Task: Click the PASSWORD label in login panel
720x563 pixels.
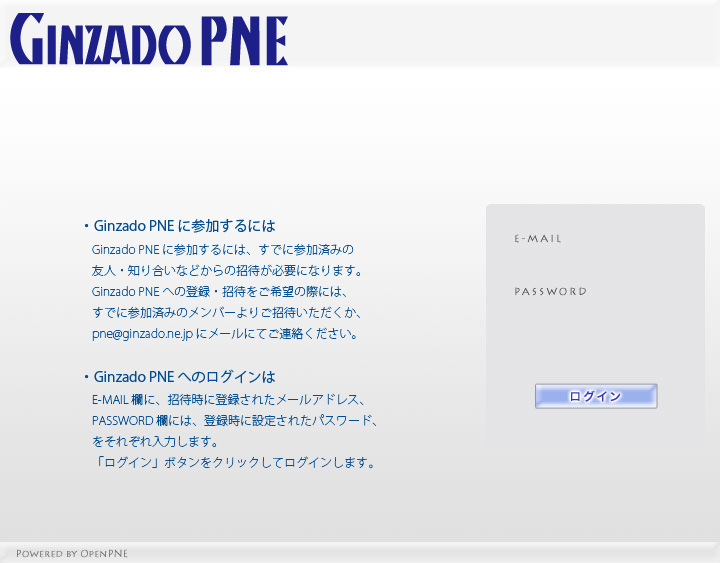Action: click(550, 292)
